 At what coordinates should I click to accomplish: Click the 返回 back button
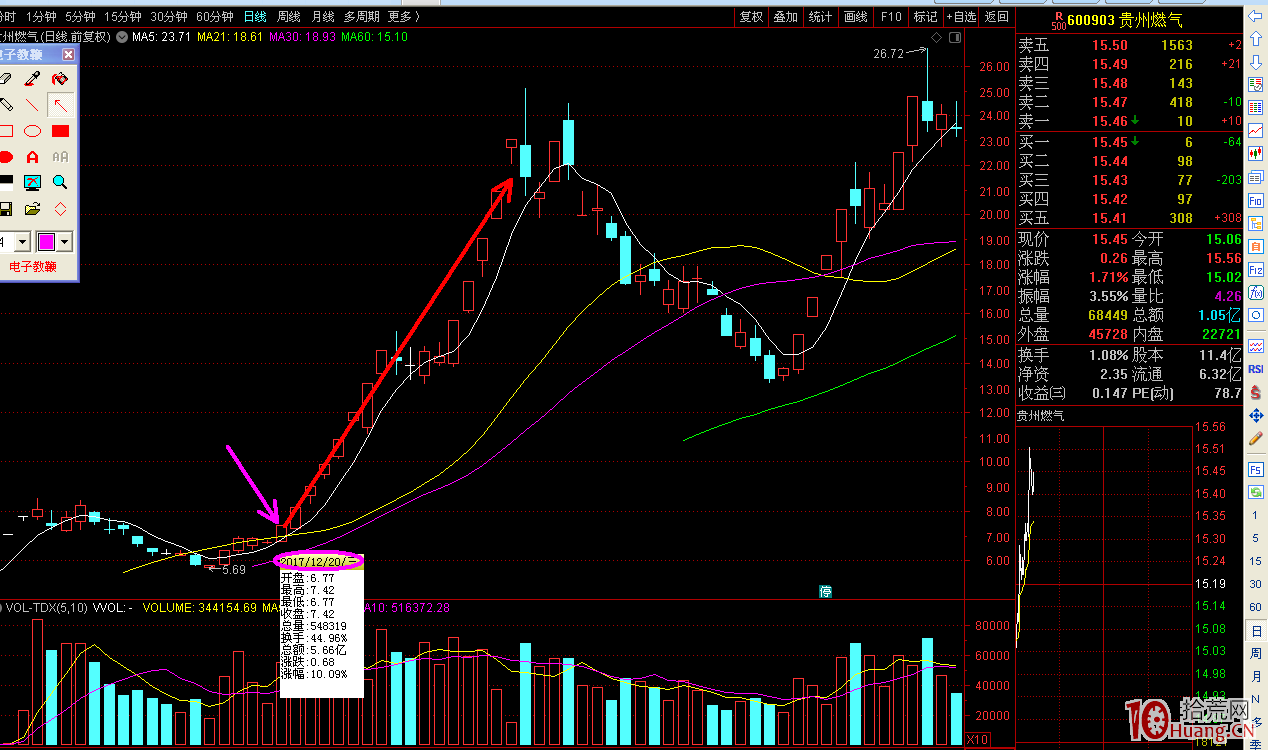click(996, 17)
